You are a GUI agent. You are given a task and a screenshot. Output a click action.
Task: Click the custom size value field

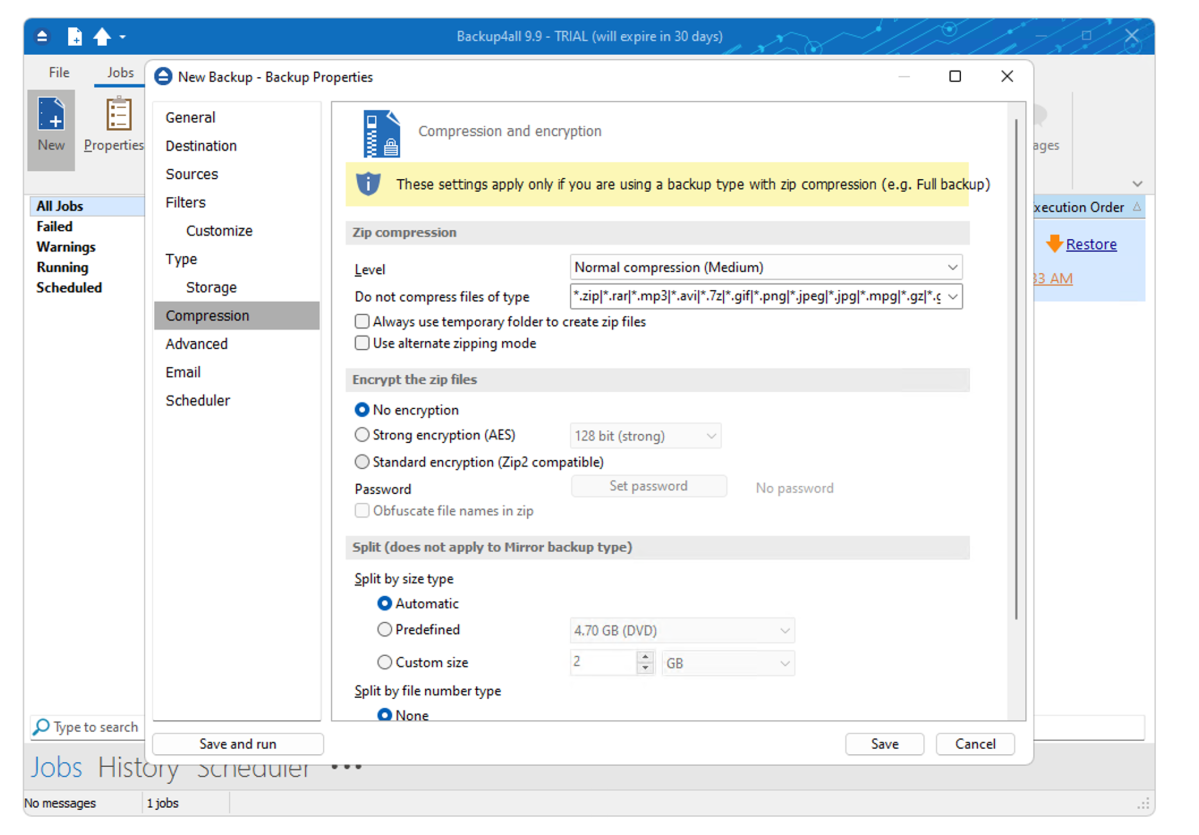[x=603, y=662]
